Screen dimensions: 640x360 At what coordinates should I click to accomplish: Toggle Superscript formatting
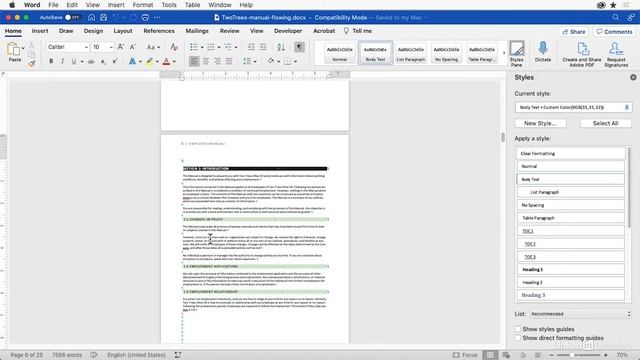tap(115, 61)
